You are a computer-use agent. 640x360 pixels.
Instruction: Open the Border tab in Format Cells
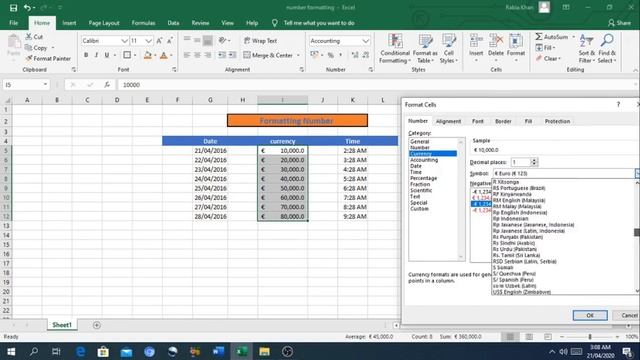point(503,121)
